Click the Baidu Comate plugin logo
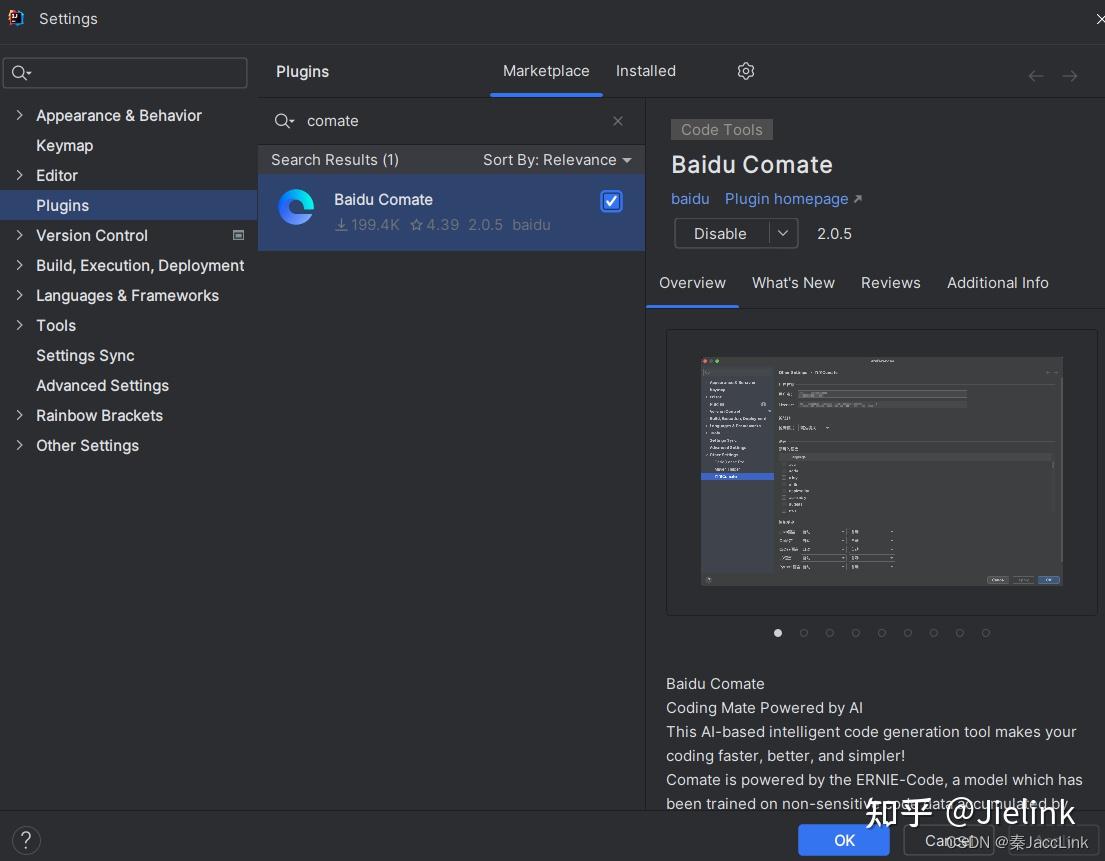Viewport: 1105px width, 861px height. coord(296,207)
